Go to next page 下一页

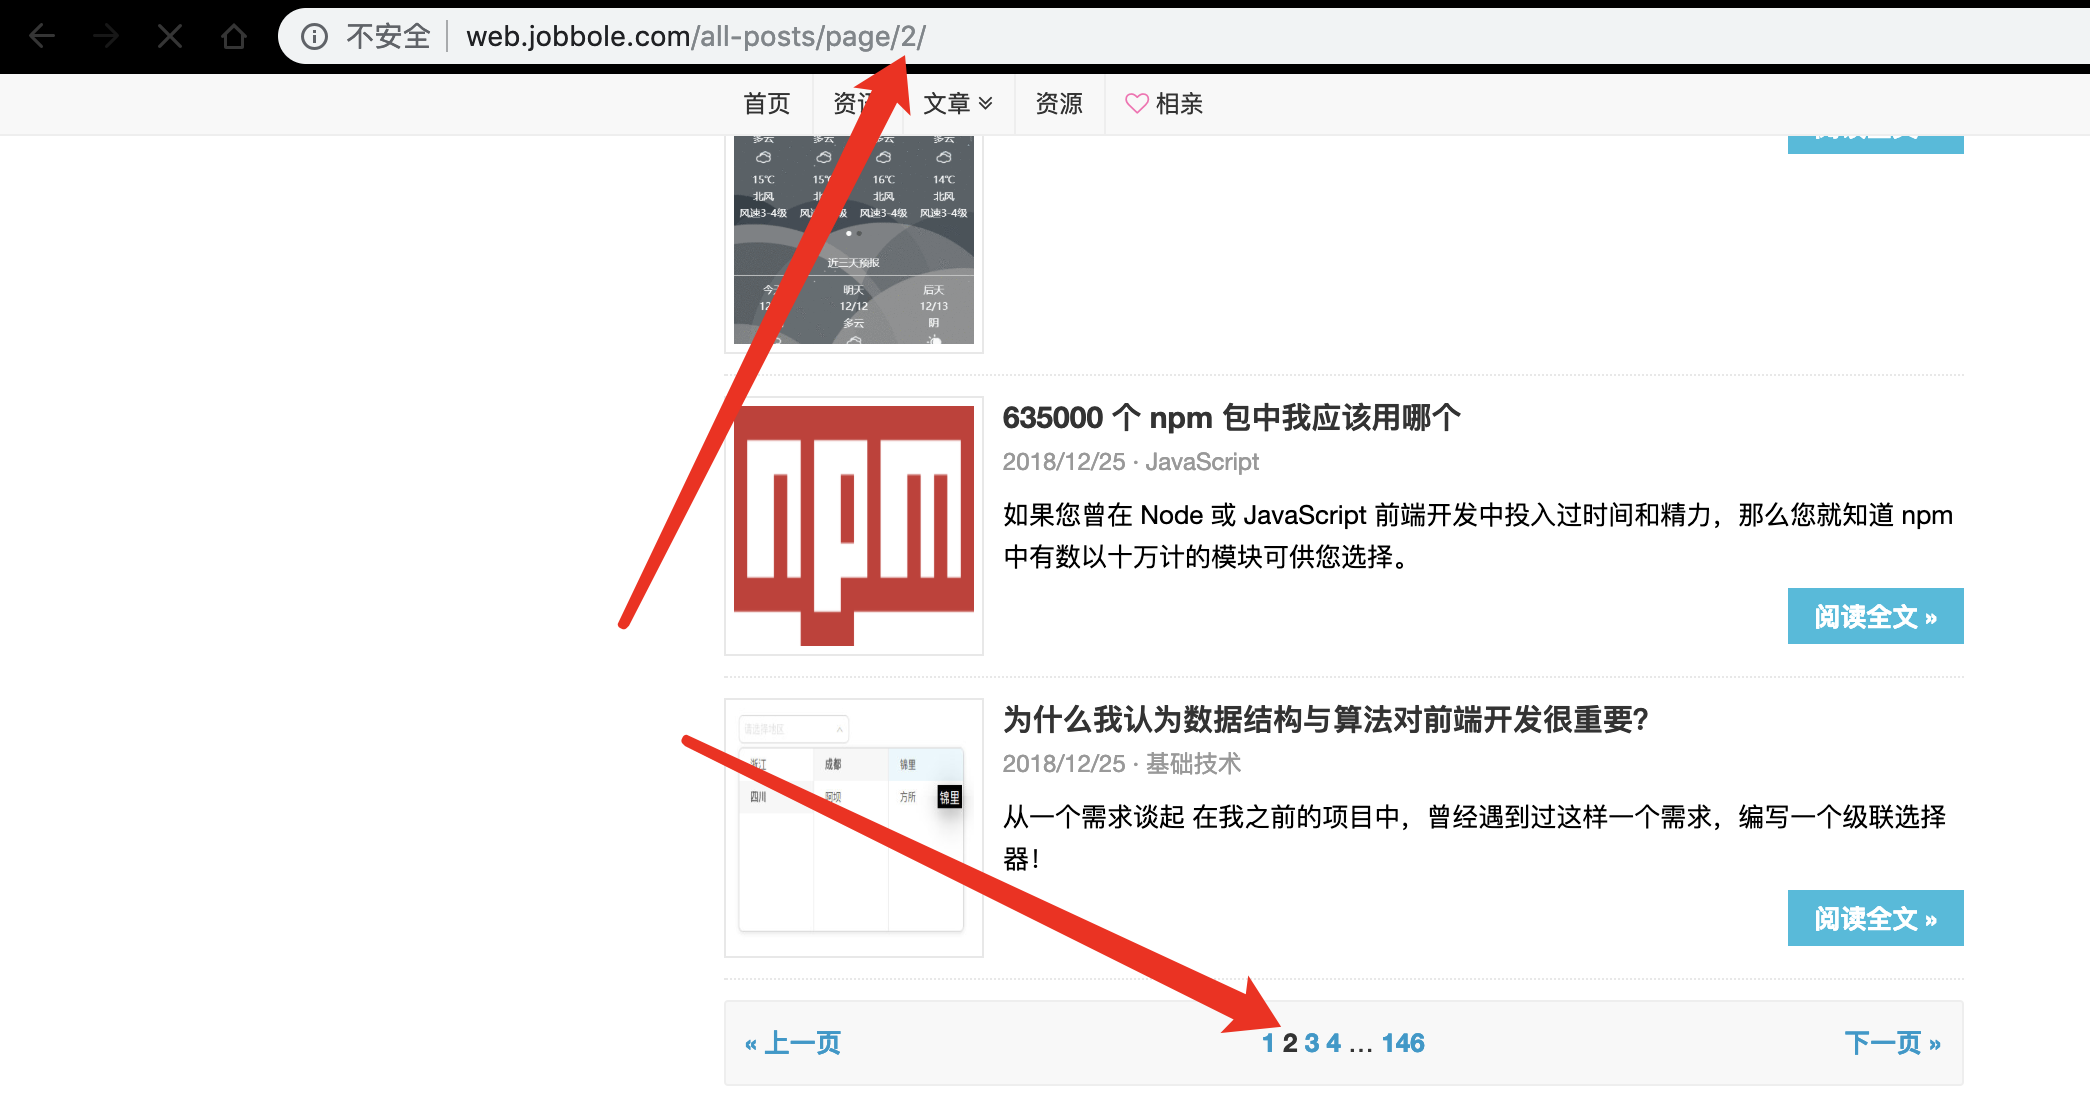coord(1893,1044)
